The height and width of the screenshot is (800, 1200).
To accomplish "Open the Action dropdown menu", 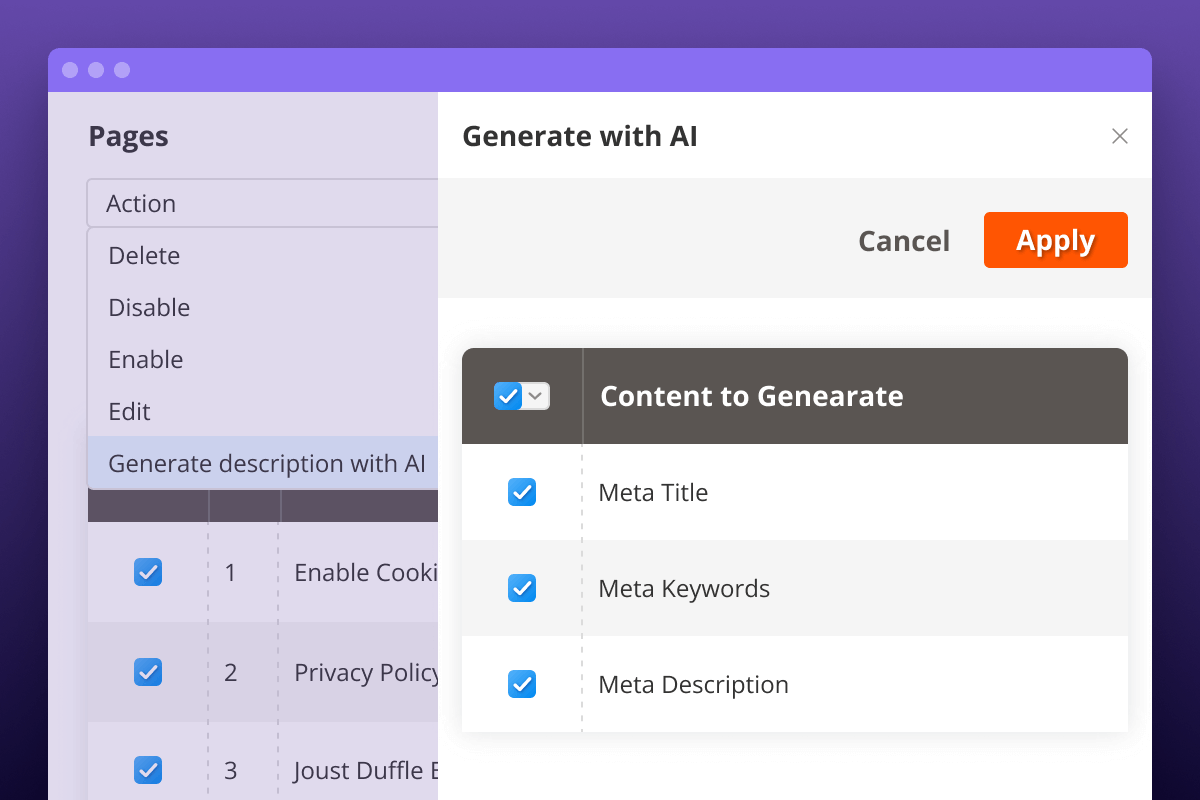I will (260, 203).
